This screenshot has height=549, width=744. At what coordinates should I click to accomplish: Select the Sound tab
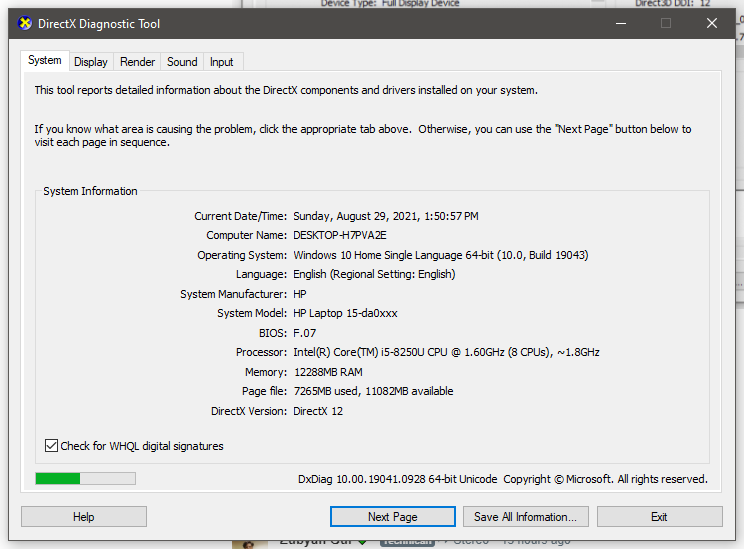point(182,62)
